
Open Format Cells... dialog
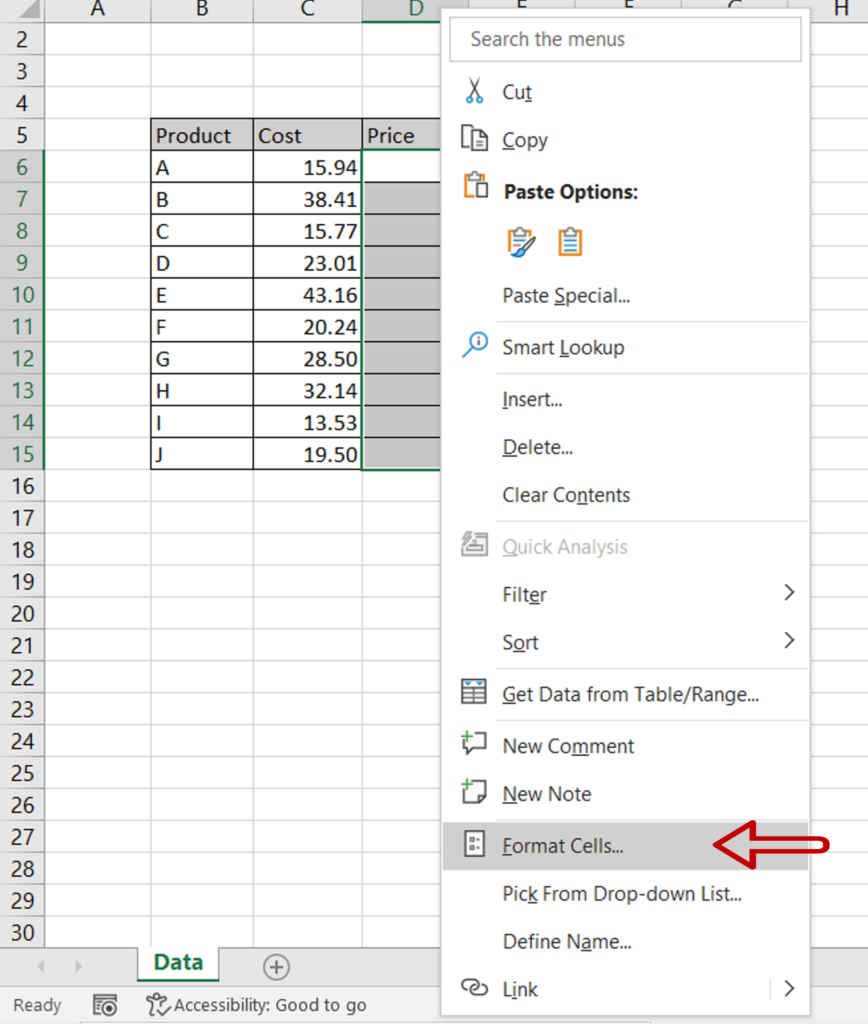coord(625,846)
